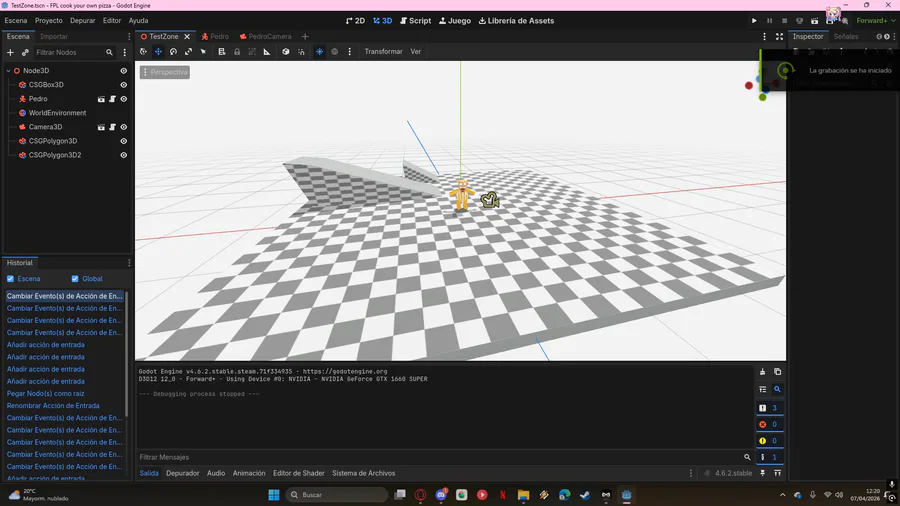Collapse duplicate messages in output
This screenshot has height=506, width=900.
pos(762,389)
